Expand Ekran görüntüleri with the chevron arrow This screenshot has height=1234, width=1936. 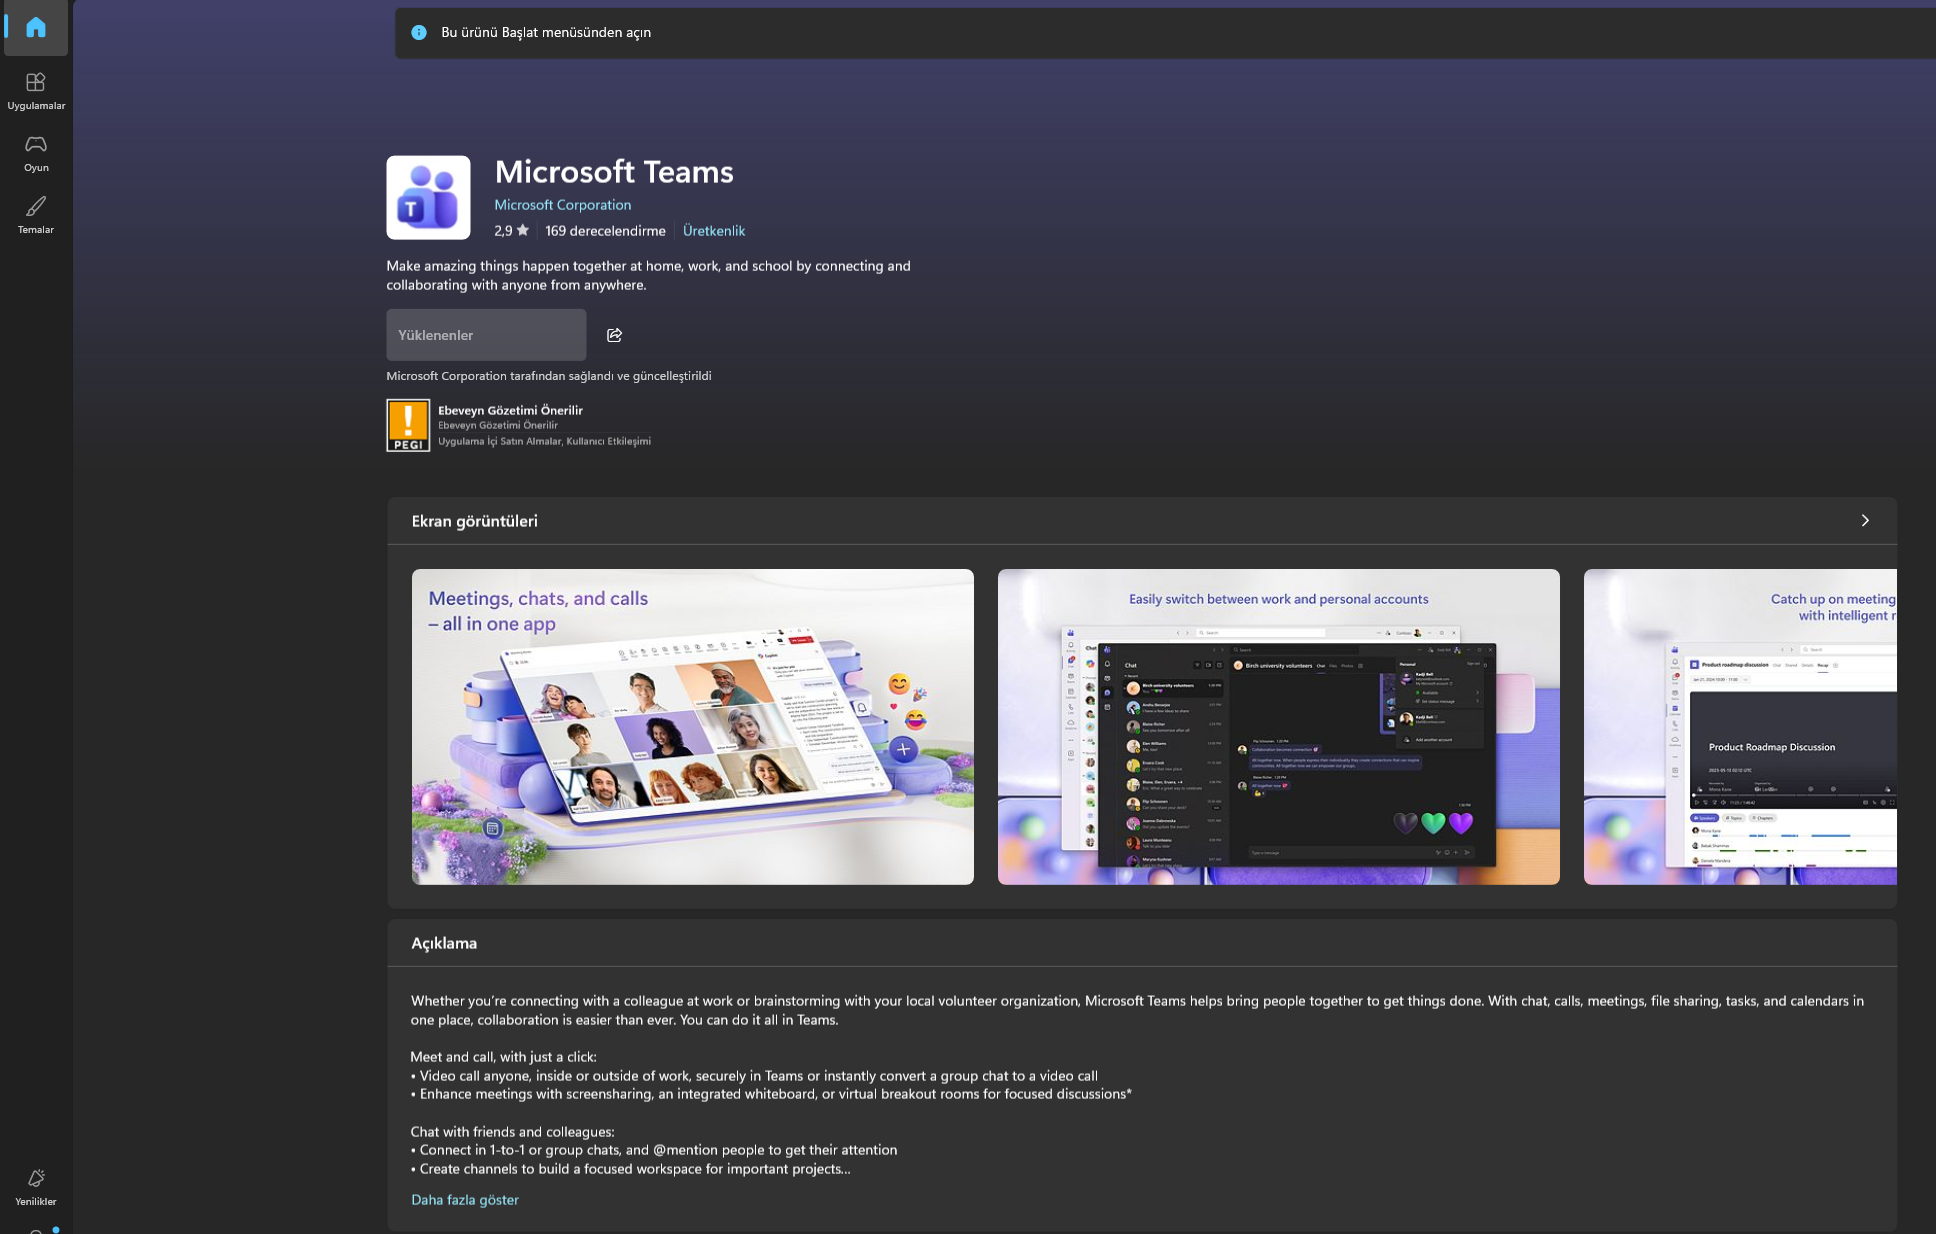[1864, 520]
